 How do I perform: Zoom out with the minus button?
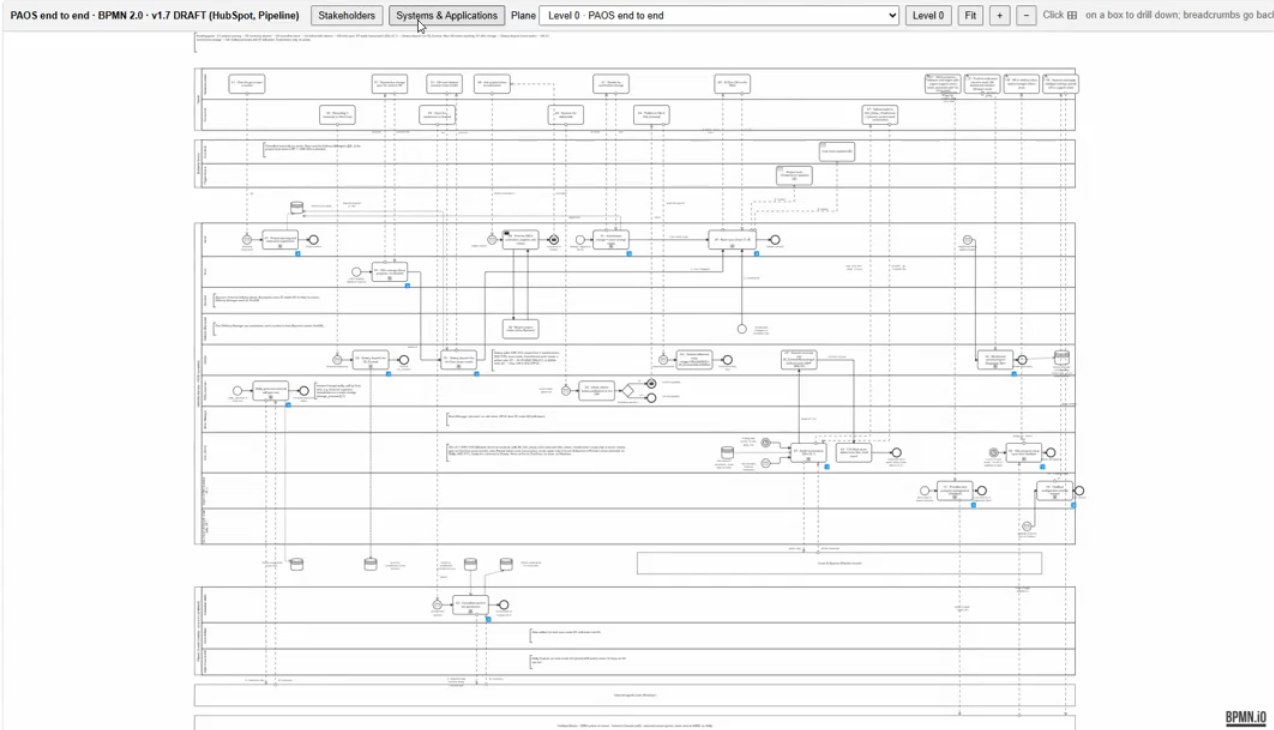1026,15
